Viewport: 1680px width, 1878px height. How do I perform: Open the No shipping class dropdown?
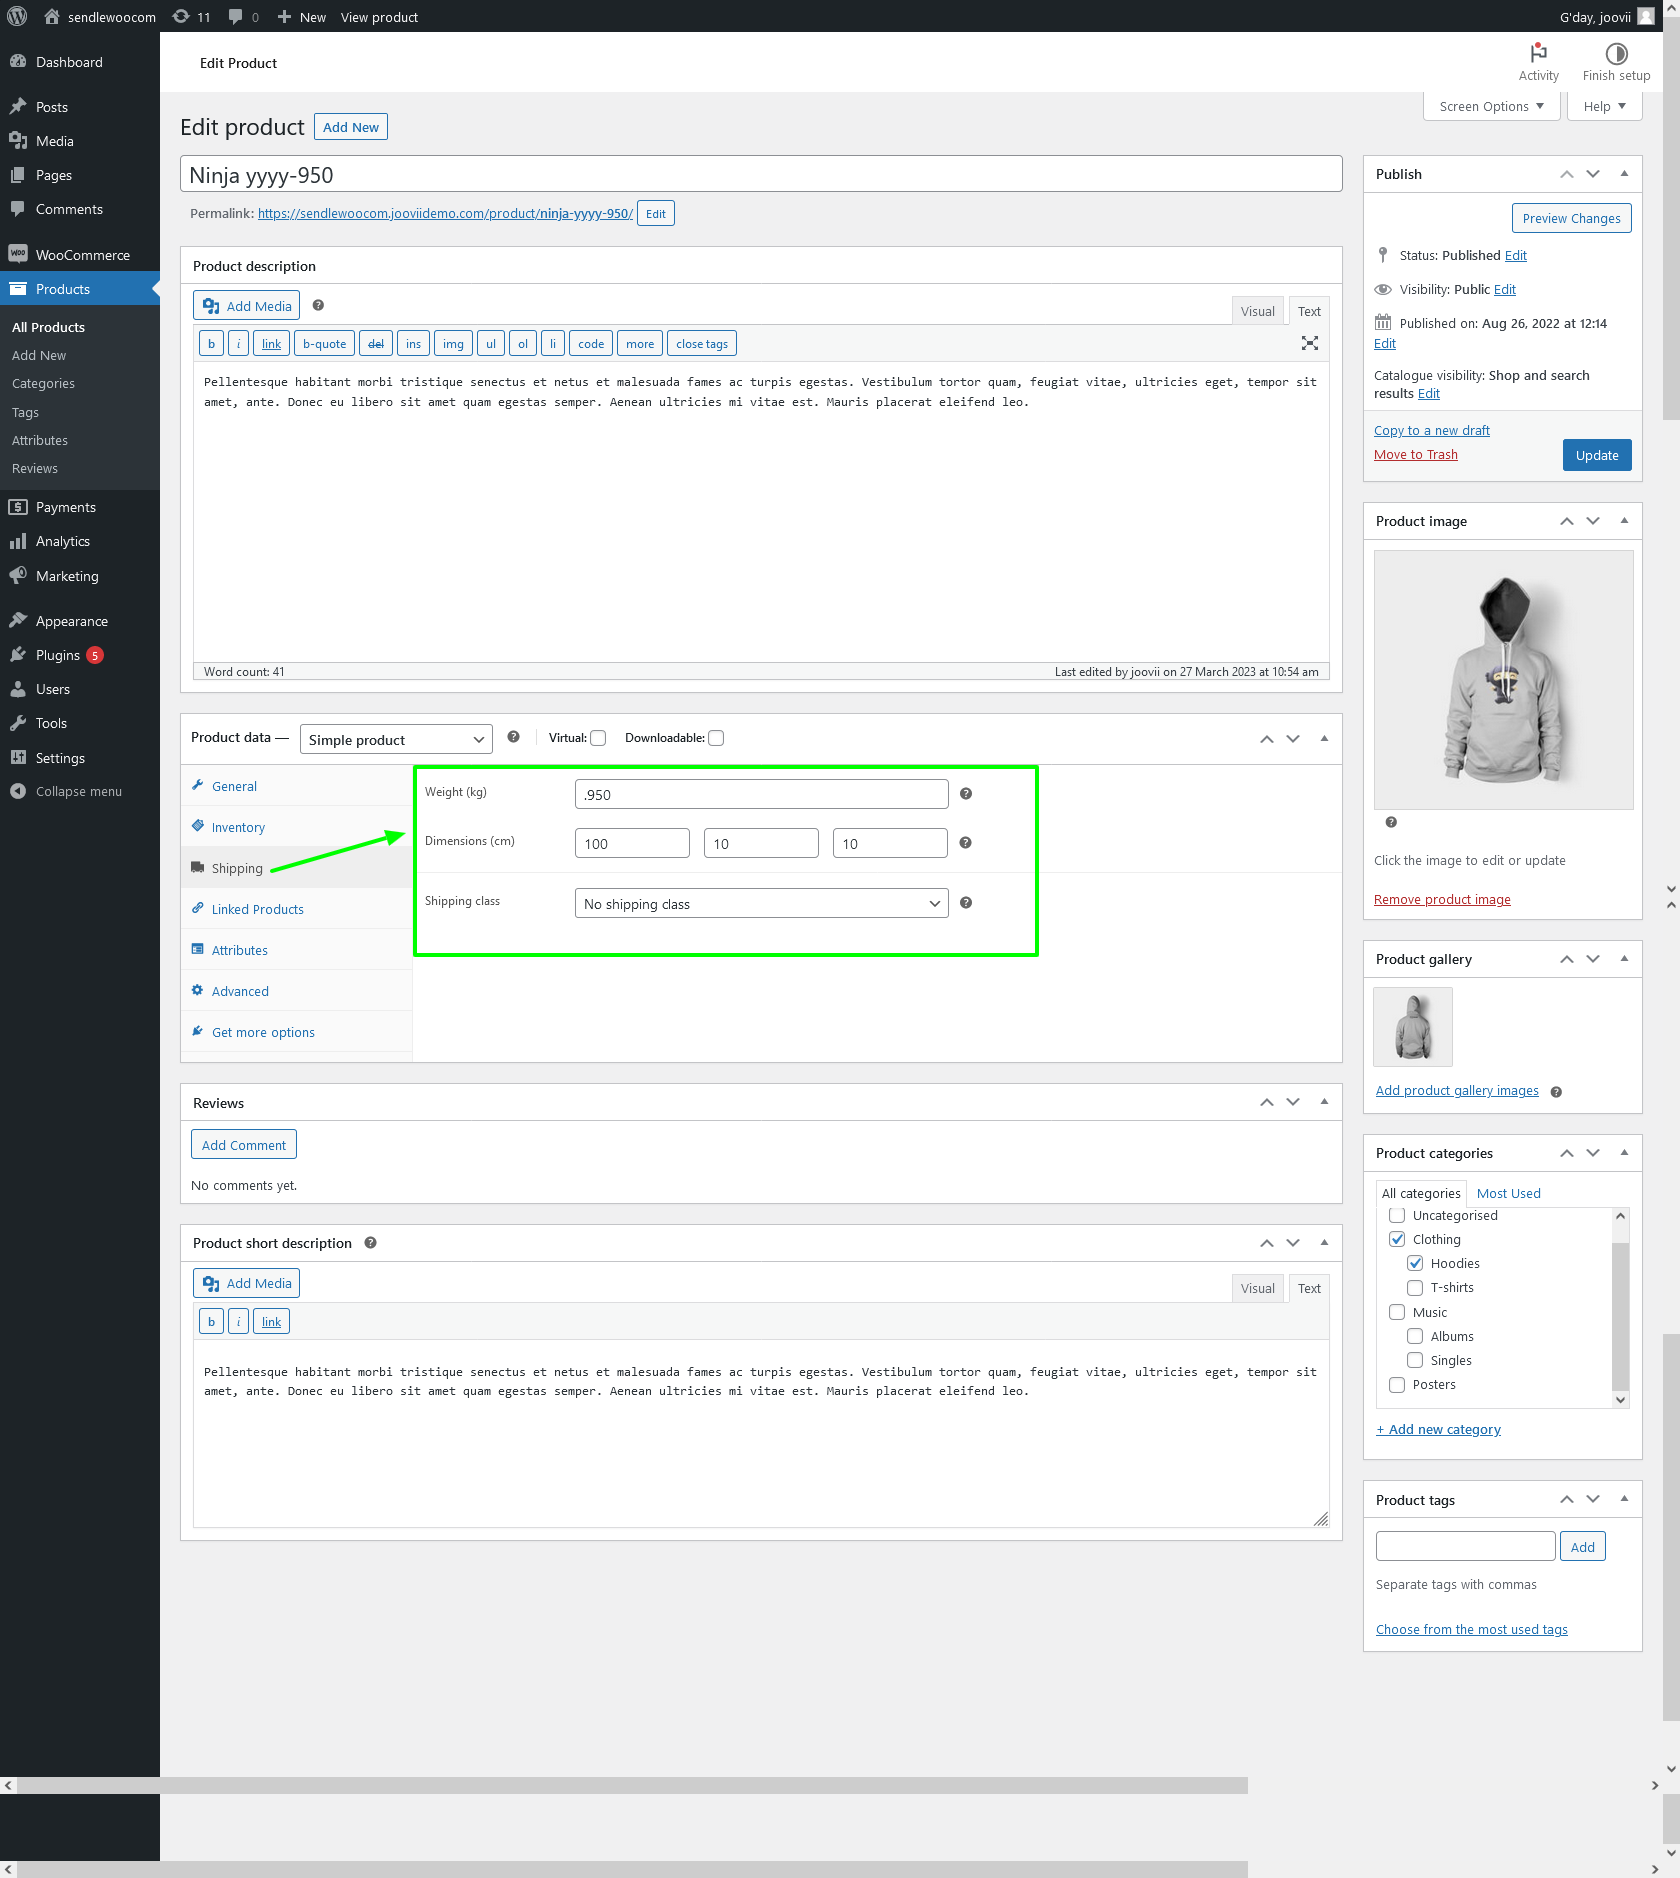pos(761,904)
